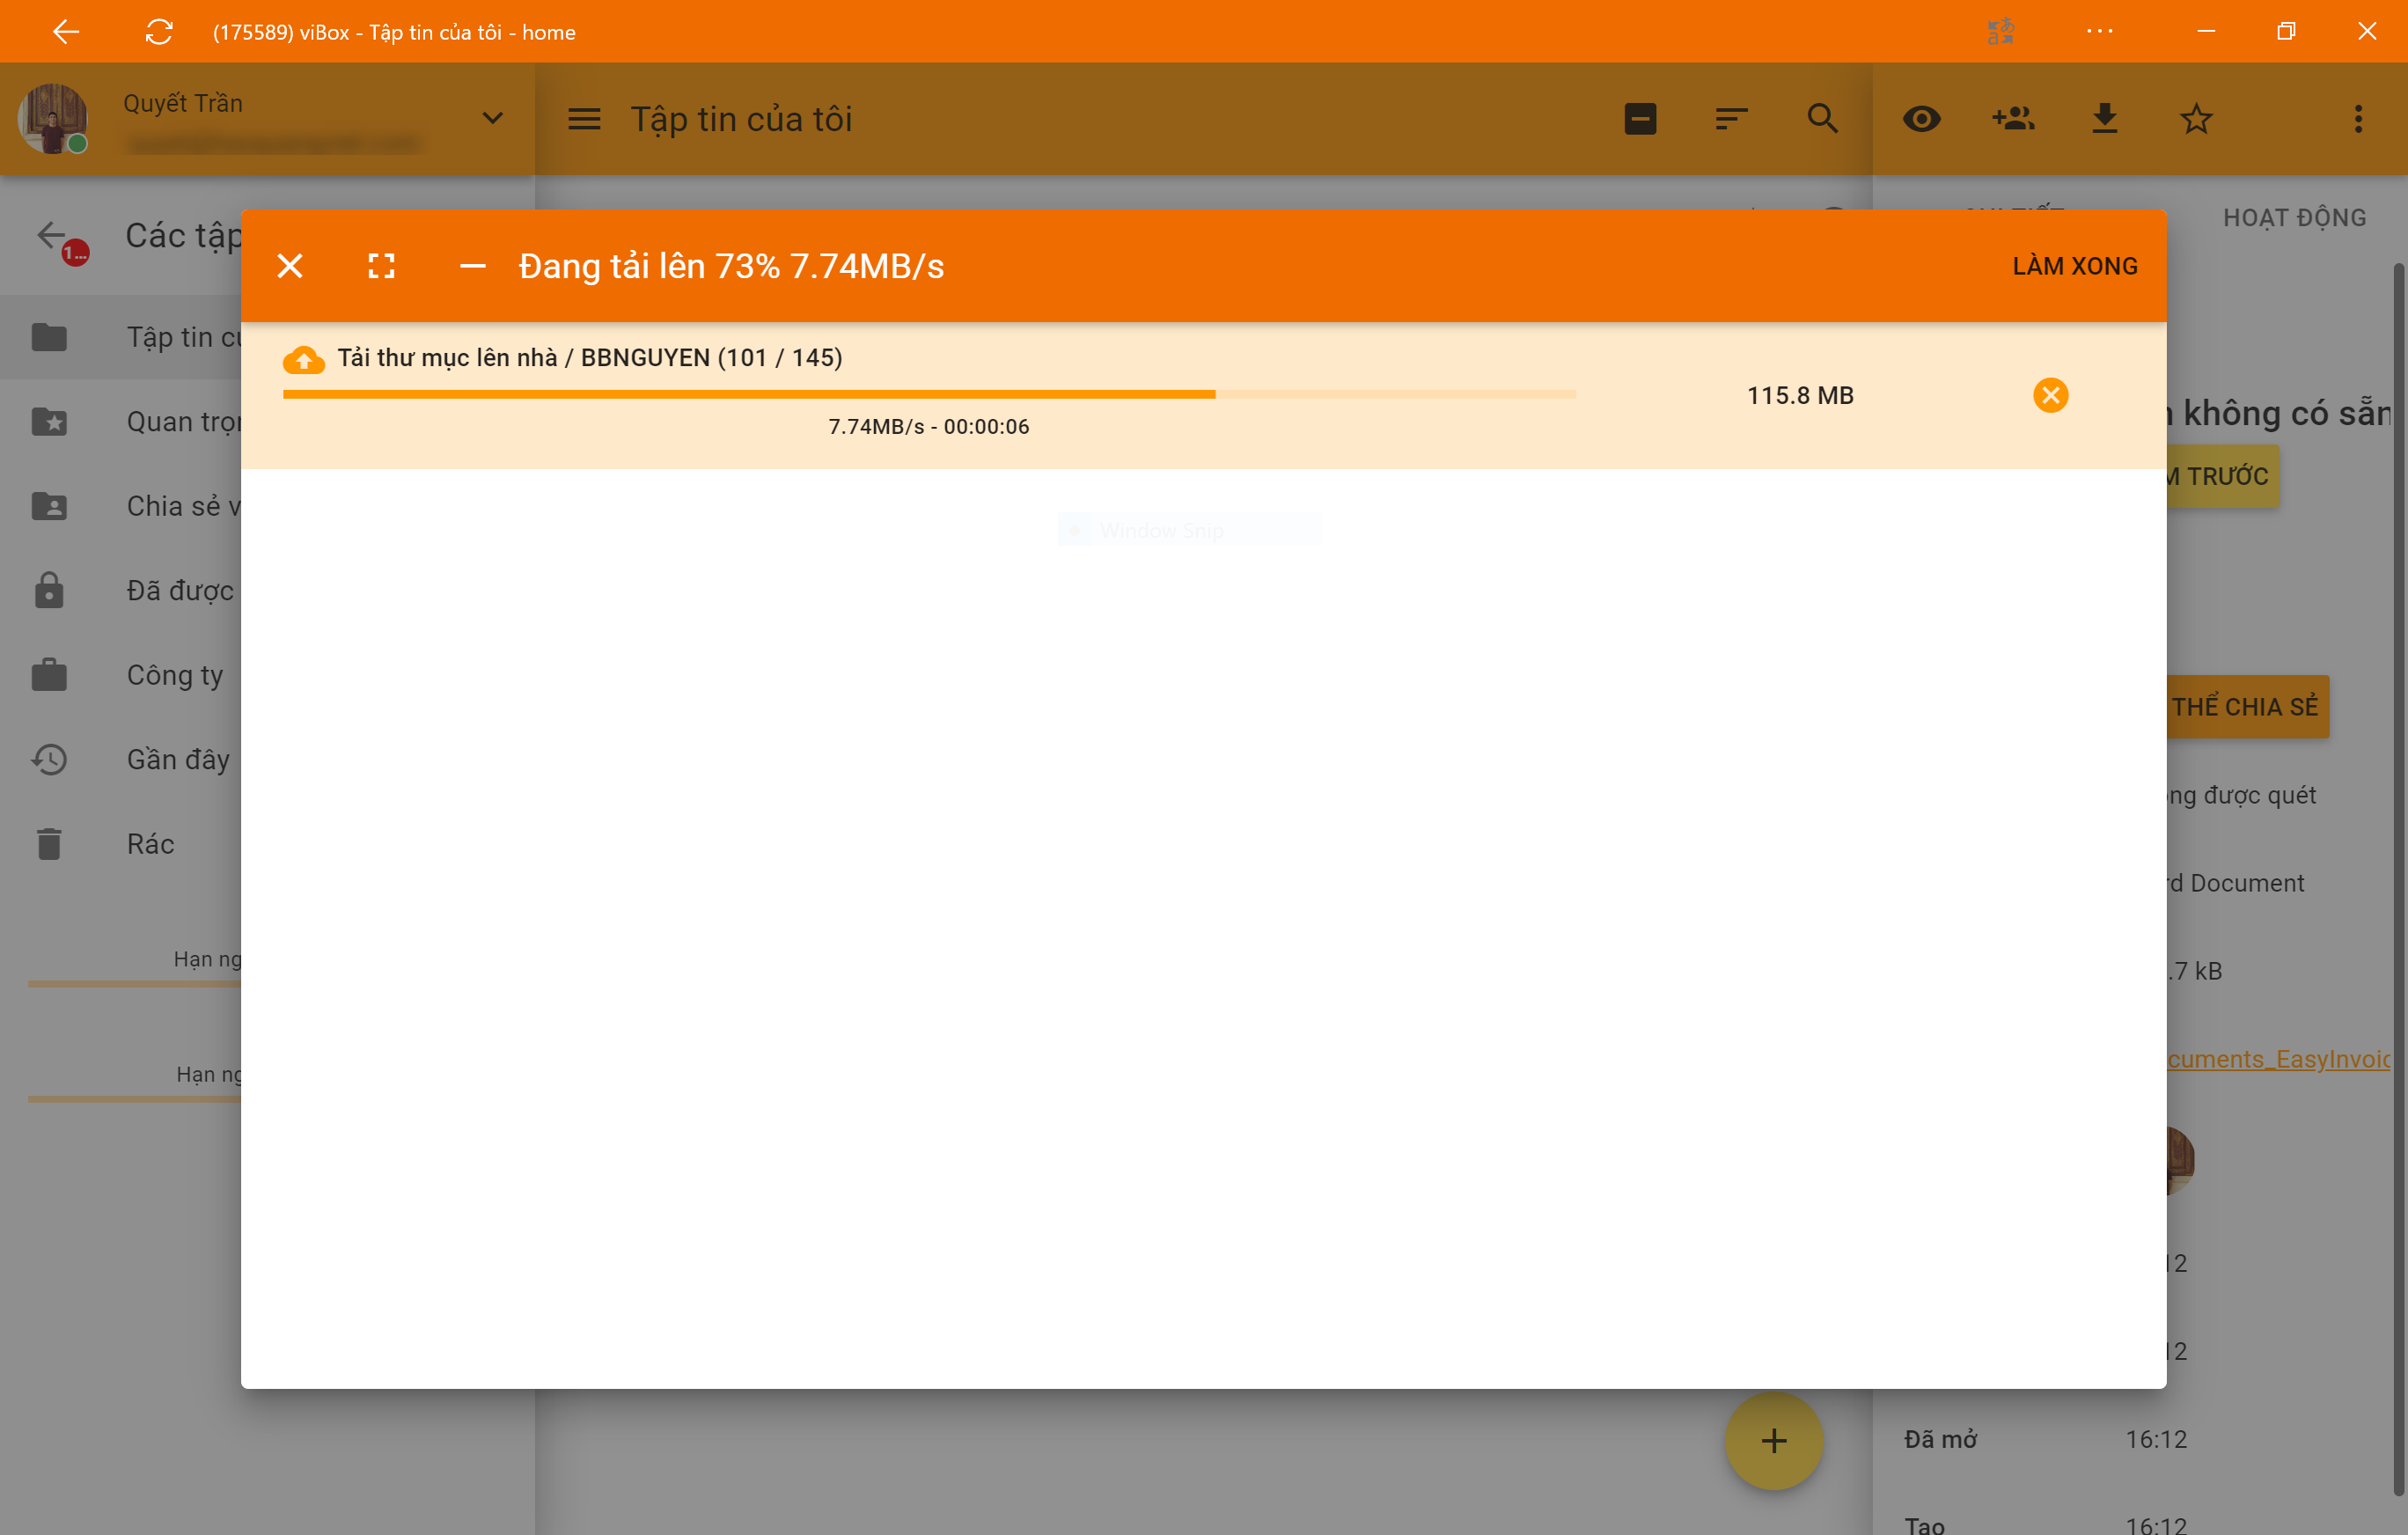The height and width of the screenshot is (1535, 2408).
Task: Open the search icon in toolbar
Action: click(x=1822, y=119)
